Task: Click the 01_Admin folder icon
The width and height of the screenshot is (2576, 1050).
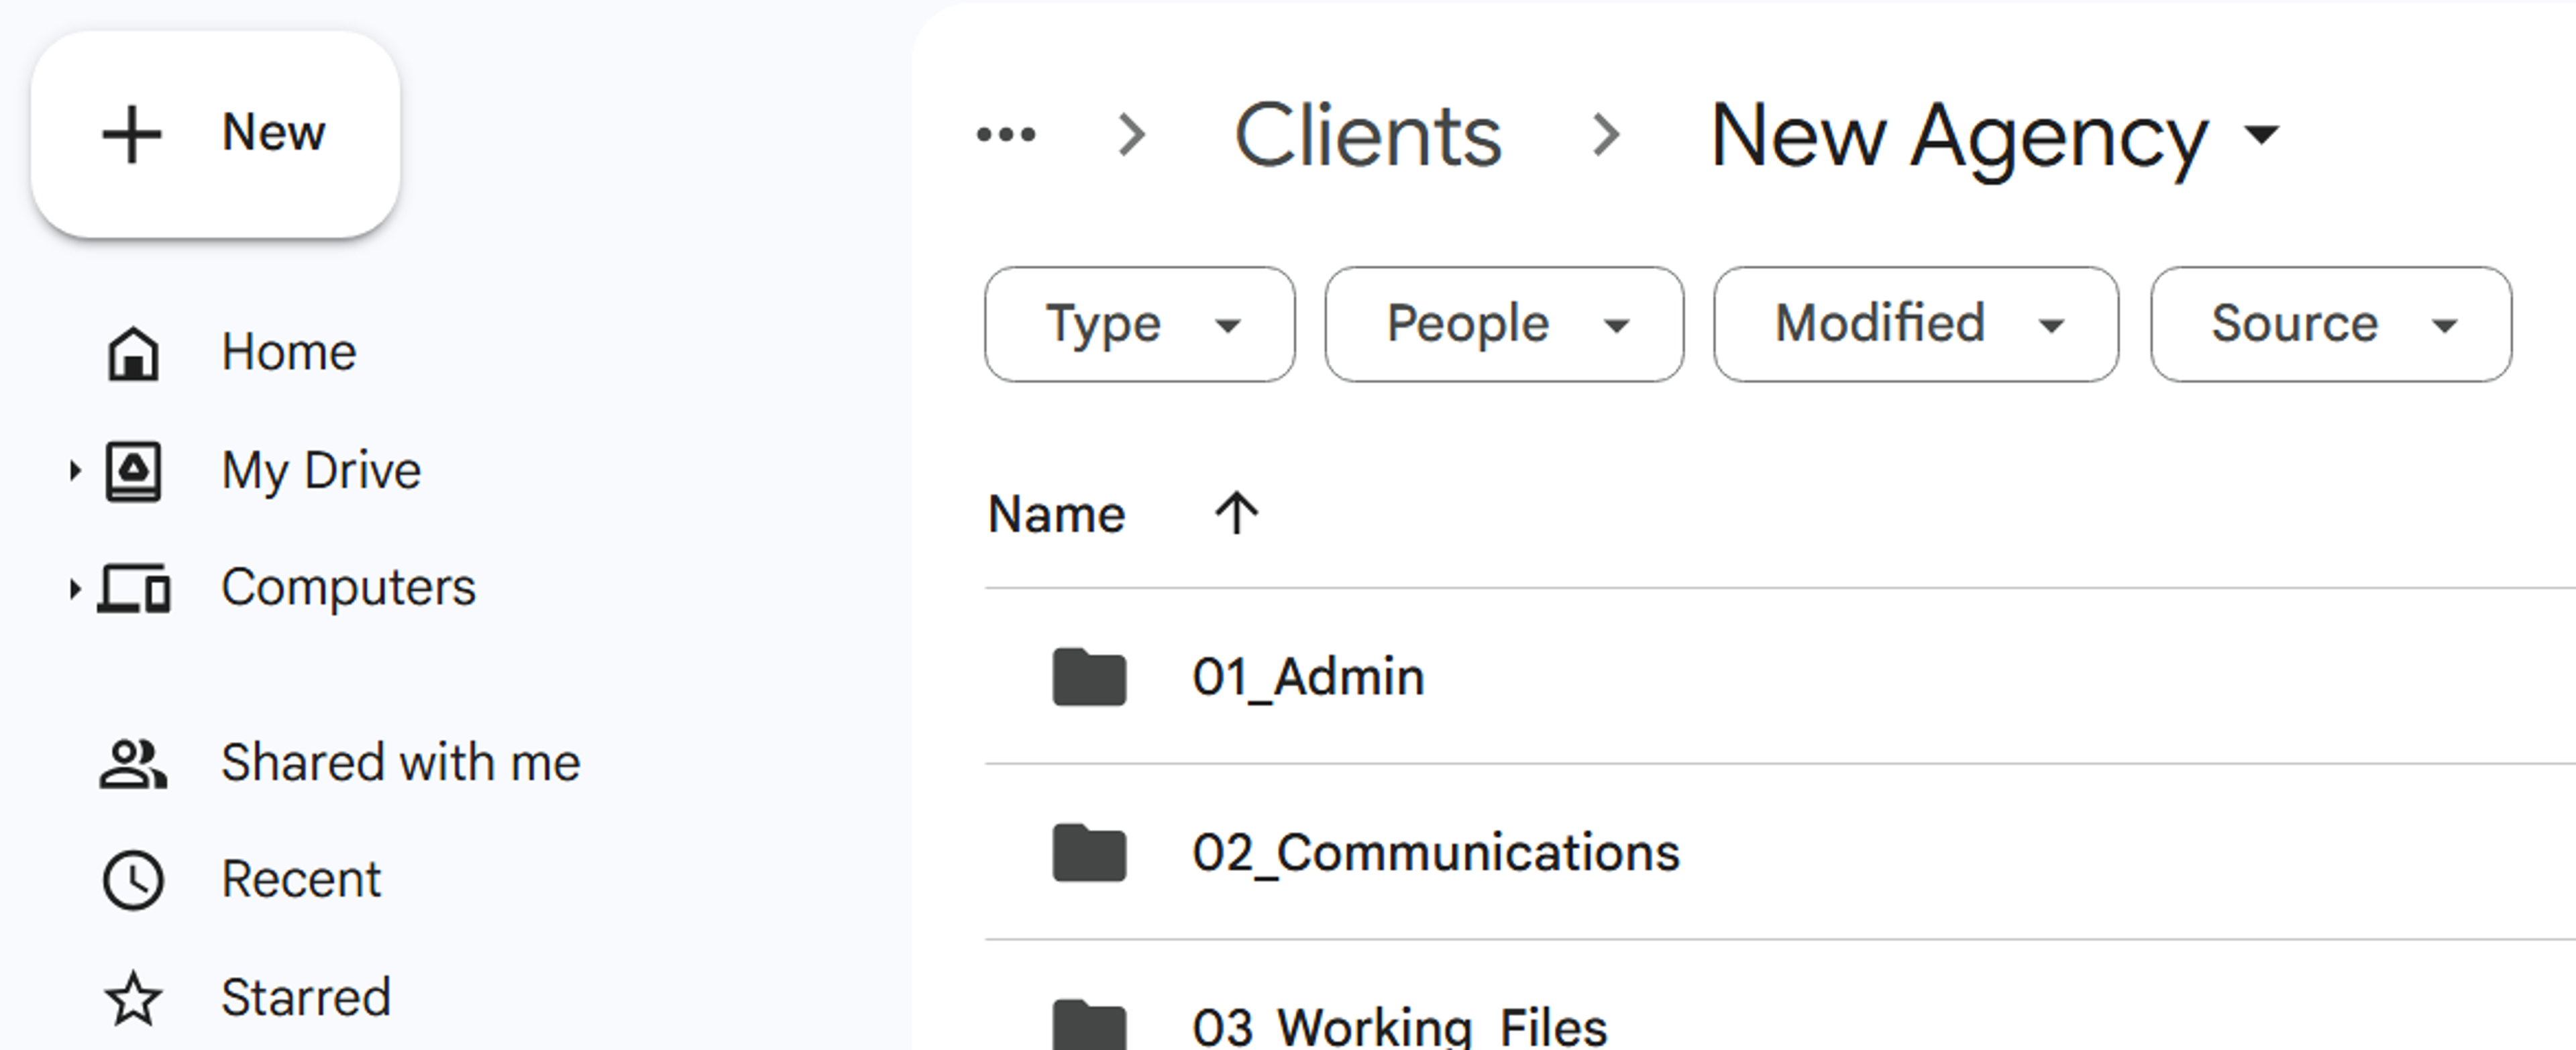Action: (1089, 677)
